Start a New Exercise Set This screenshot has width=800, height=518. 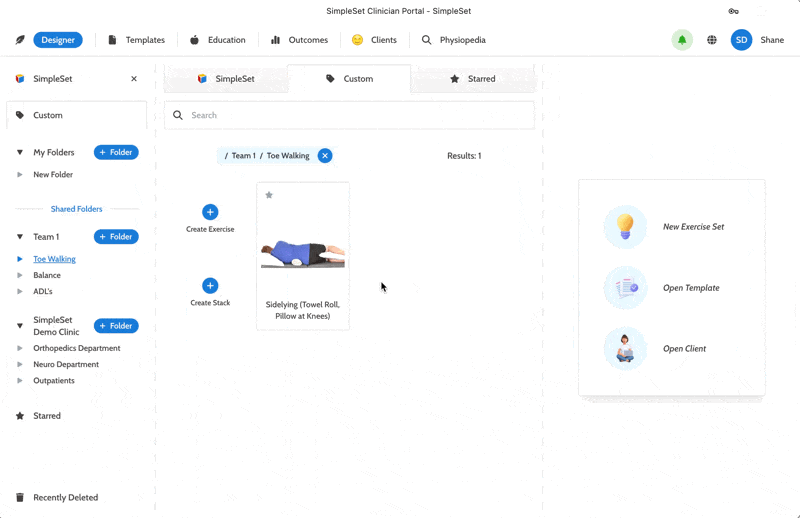[x=693, y=227]
